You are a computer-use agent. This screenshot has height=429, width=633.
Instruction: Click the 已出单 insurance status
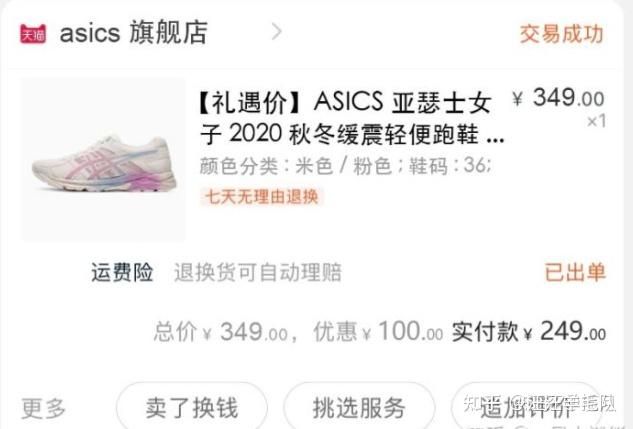[575, 272]
